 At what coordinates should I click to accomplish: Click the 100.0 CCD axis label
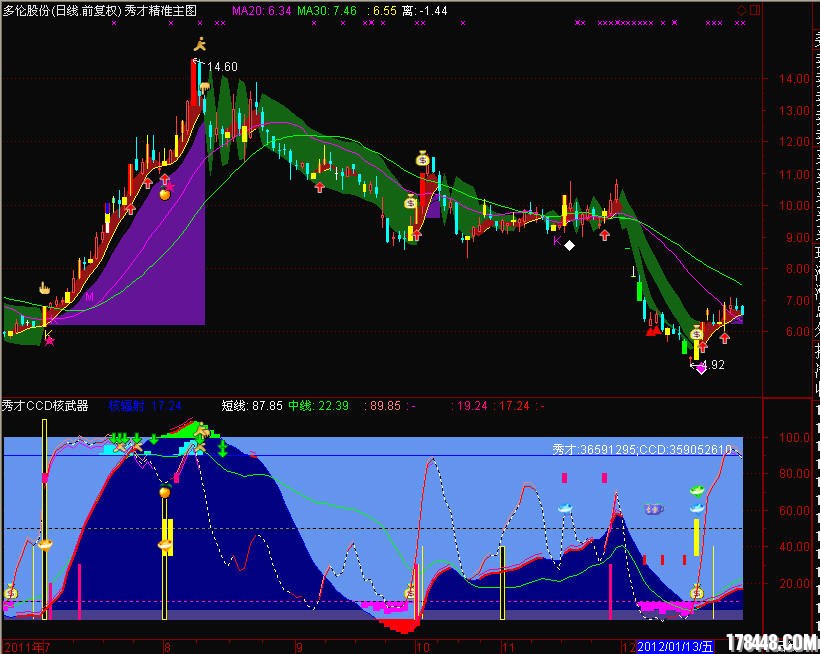click(x=795, y=438)
